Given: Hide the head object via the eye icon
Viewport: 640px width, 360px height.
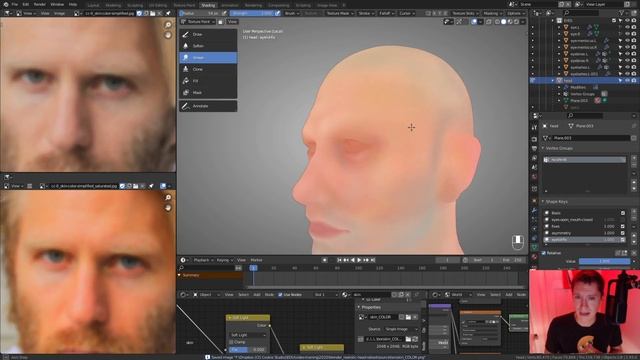Looking at the screenshot, I should click(627, 81).
